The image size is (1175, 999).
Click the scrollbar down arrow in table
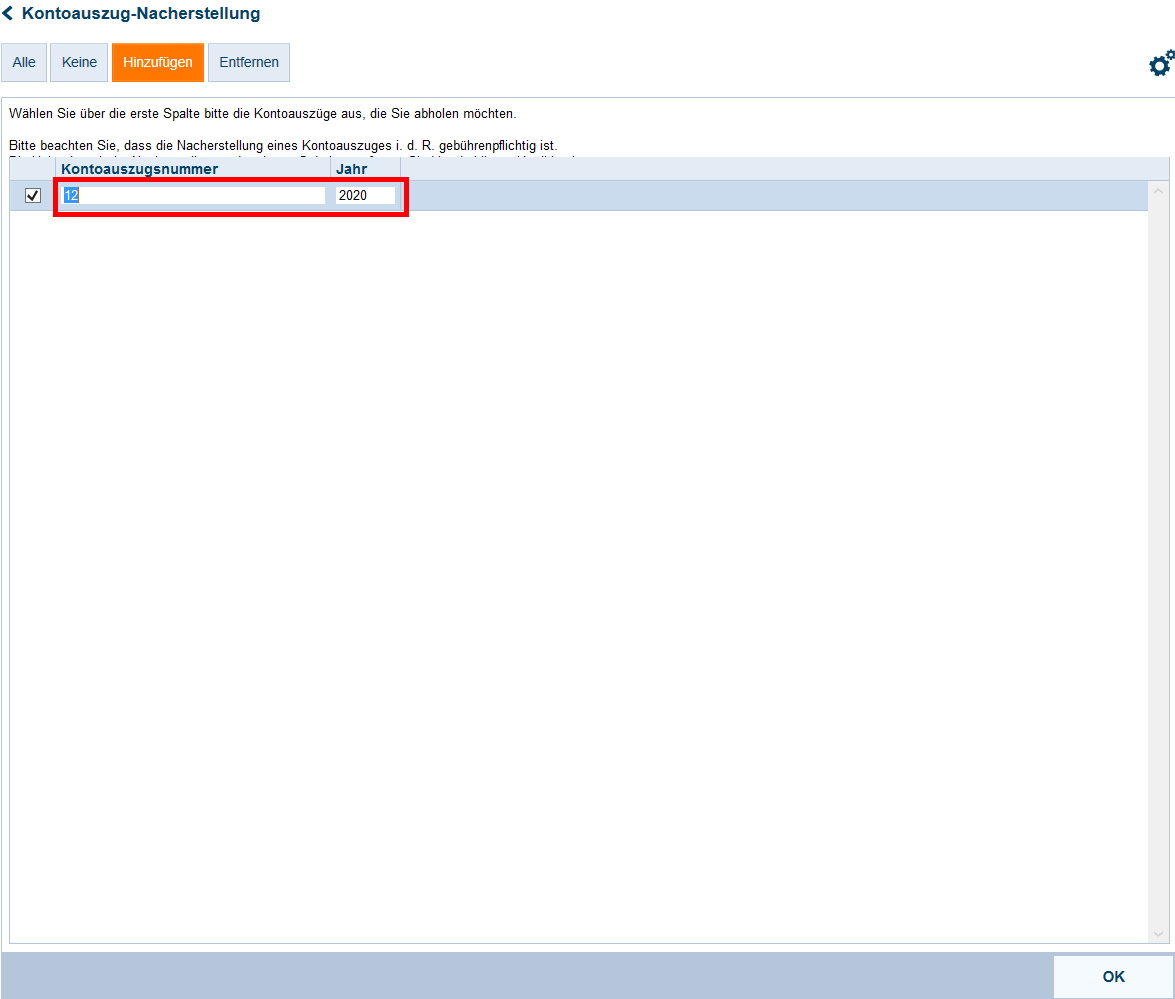pos(1158,934)
